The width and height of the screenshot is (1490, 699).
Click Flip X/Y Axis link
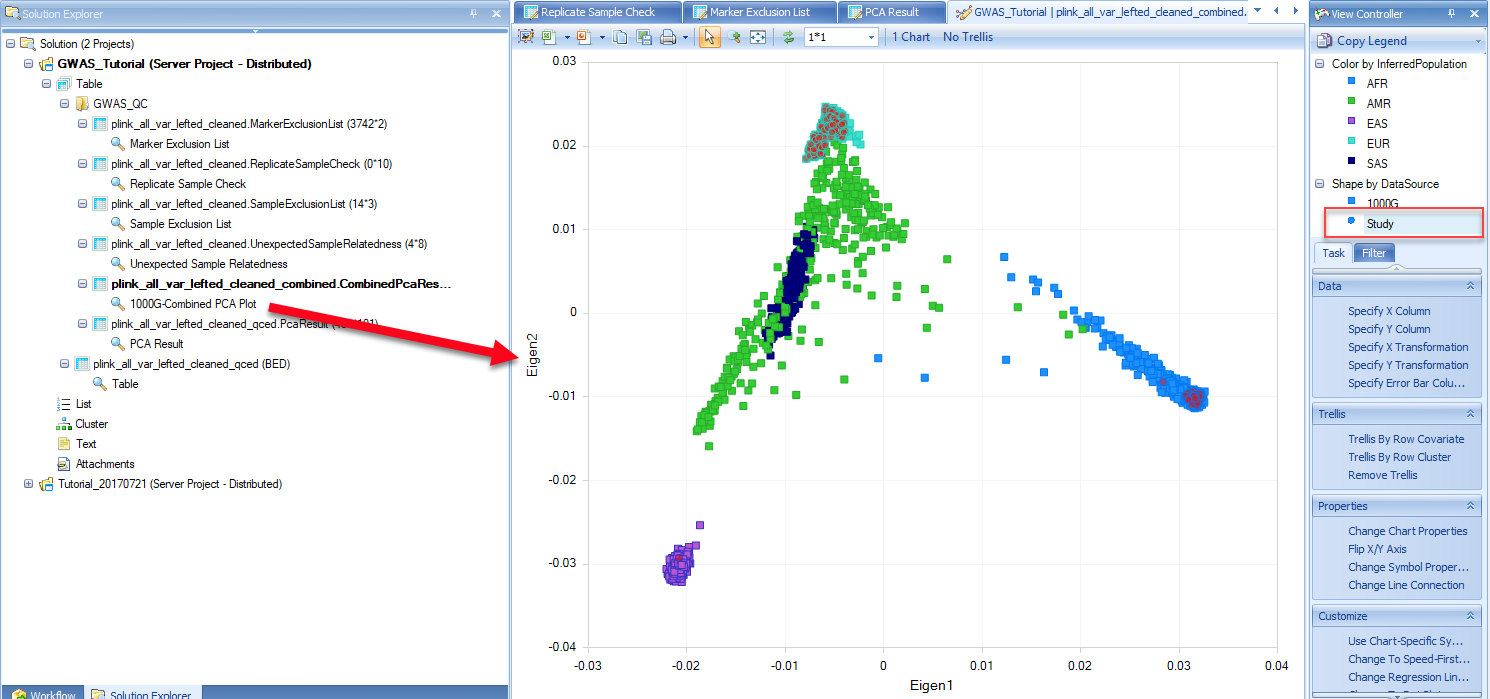tap(1377, 549)
